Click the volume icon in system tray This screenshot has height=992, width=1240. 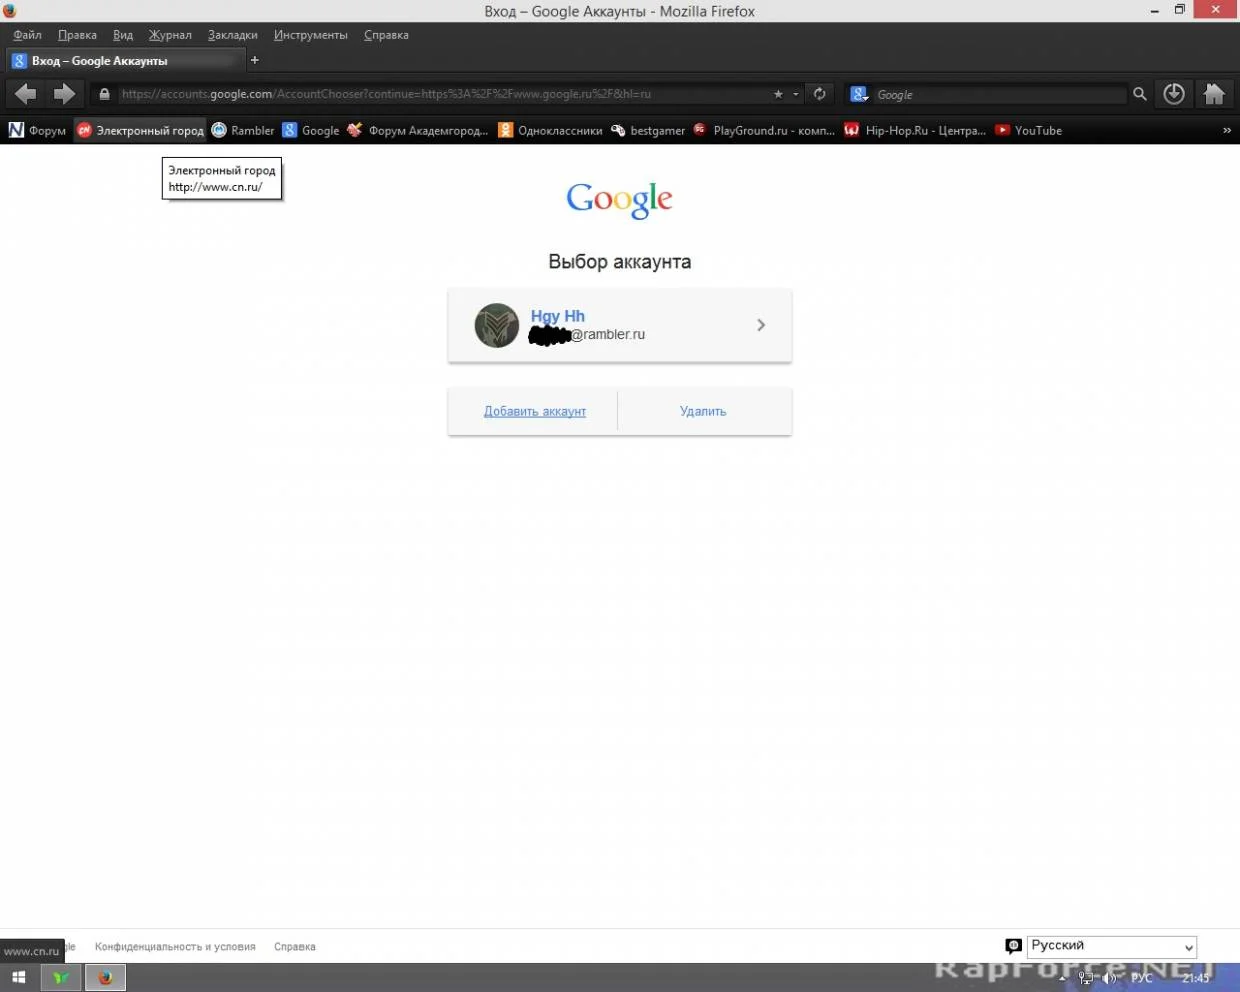(1109, 978)
